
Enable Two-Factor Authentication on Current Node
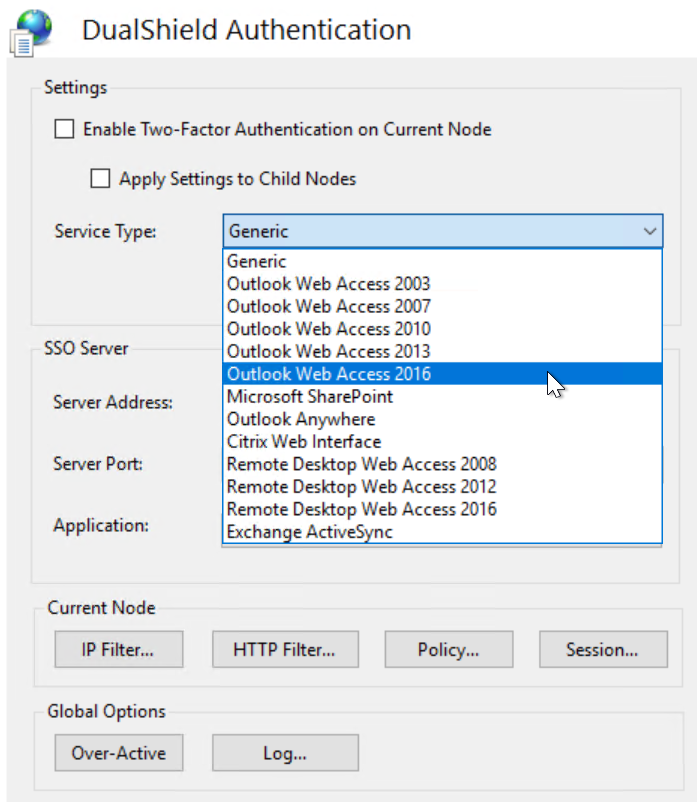click(x=65, y=129)
